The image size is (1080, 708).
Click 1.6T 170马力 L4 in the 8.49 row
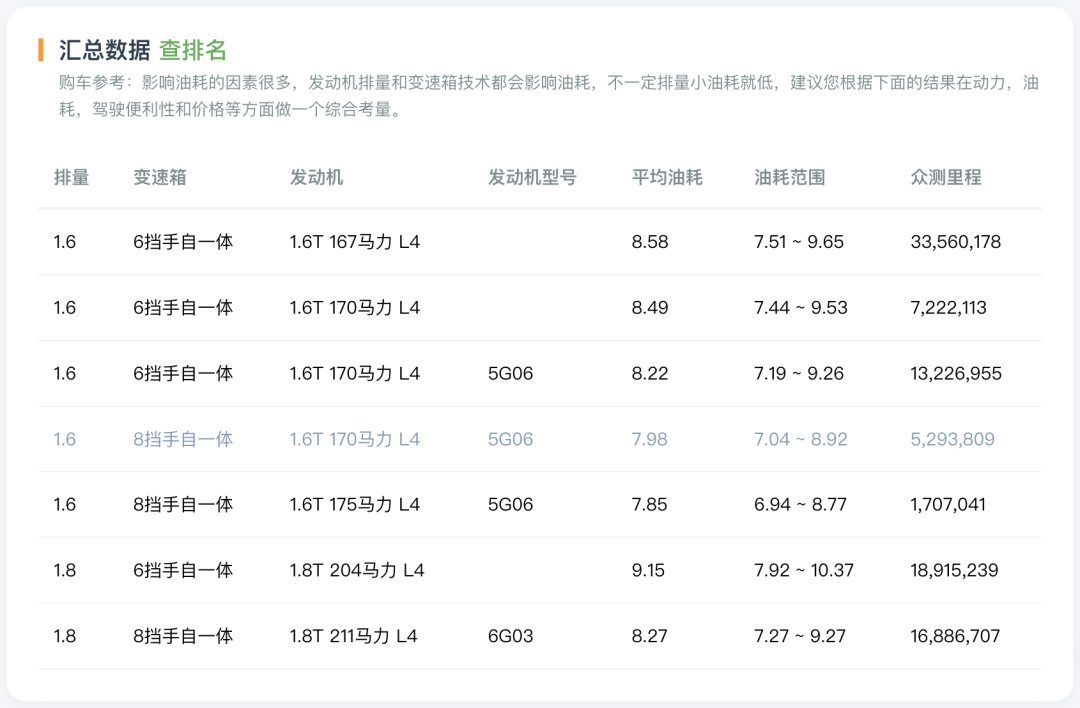click(355, 307)
